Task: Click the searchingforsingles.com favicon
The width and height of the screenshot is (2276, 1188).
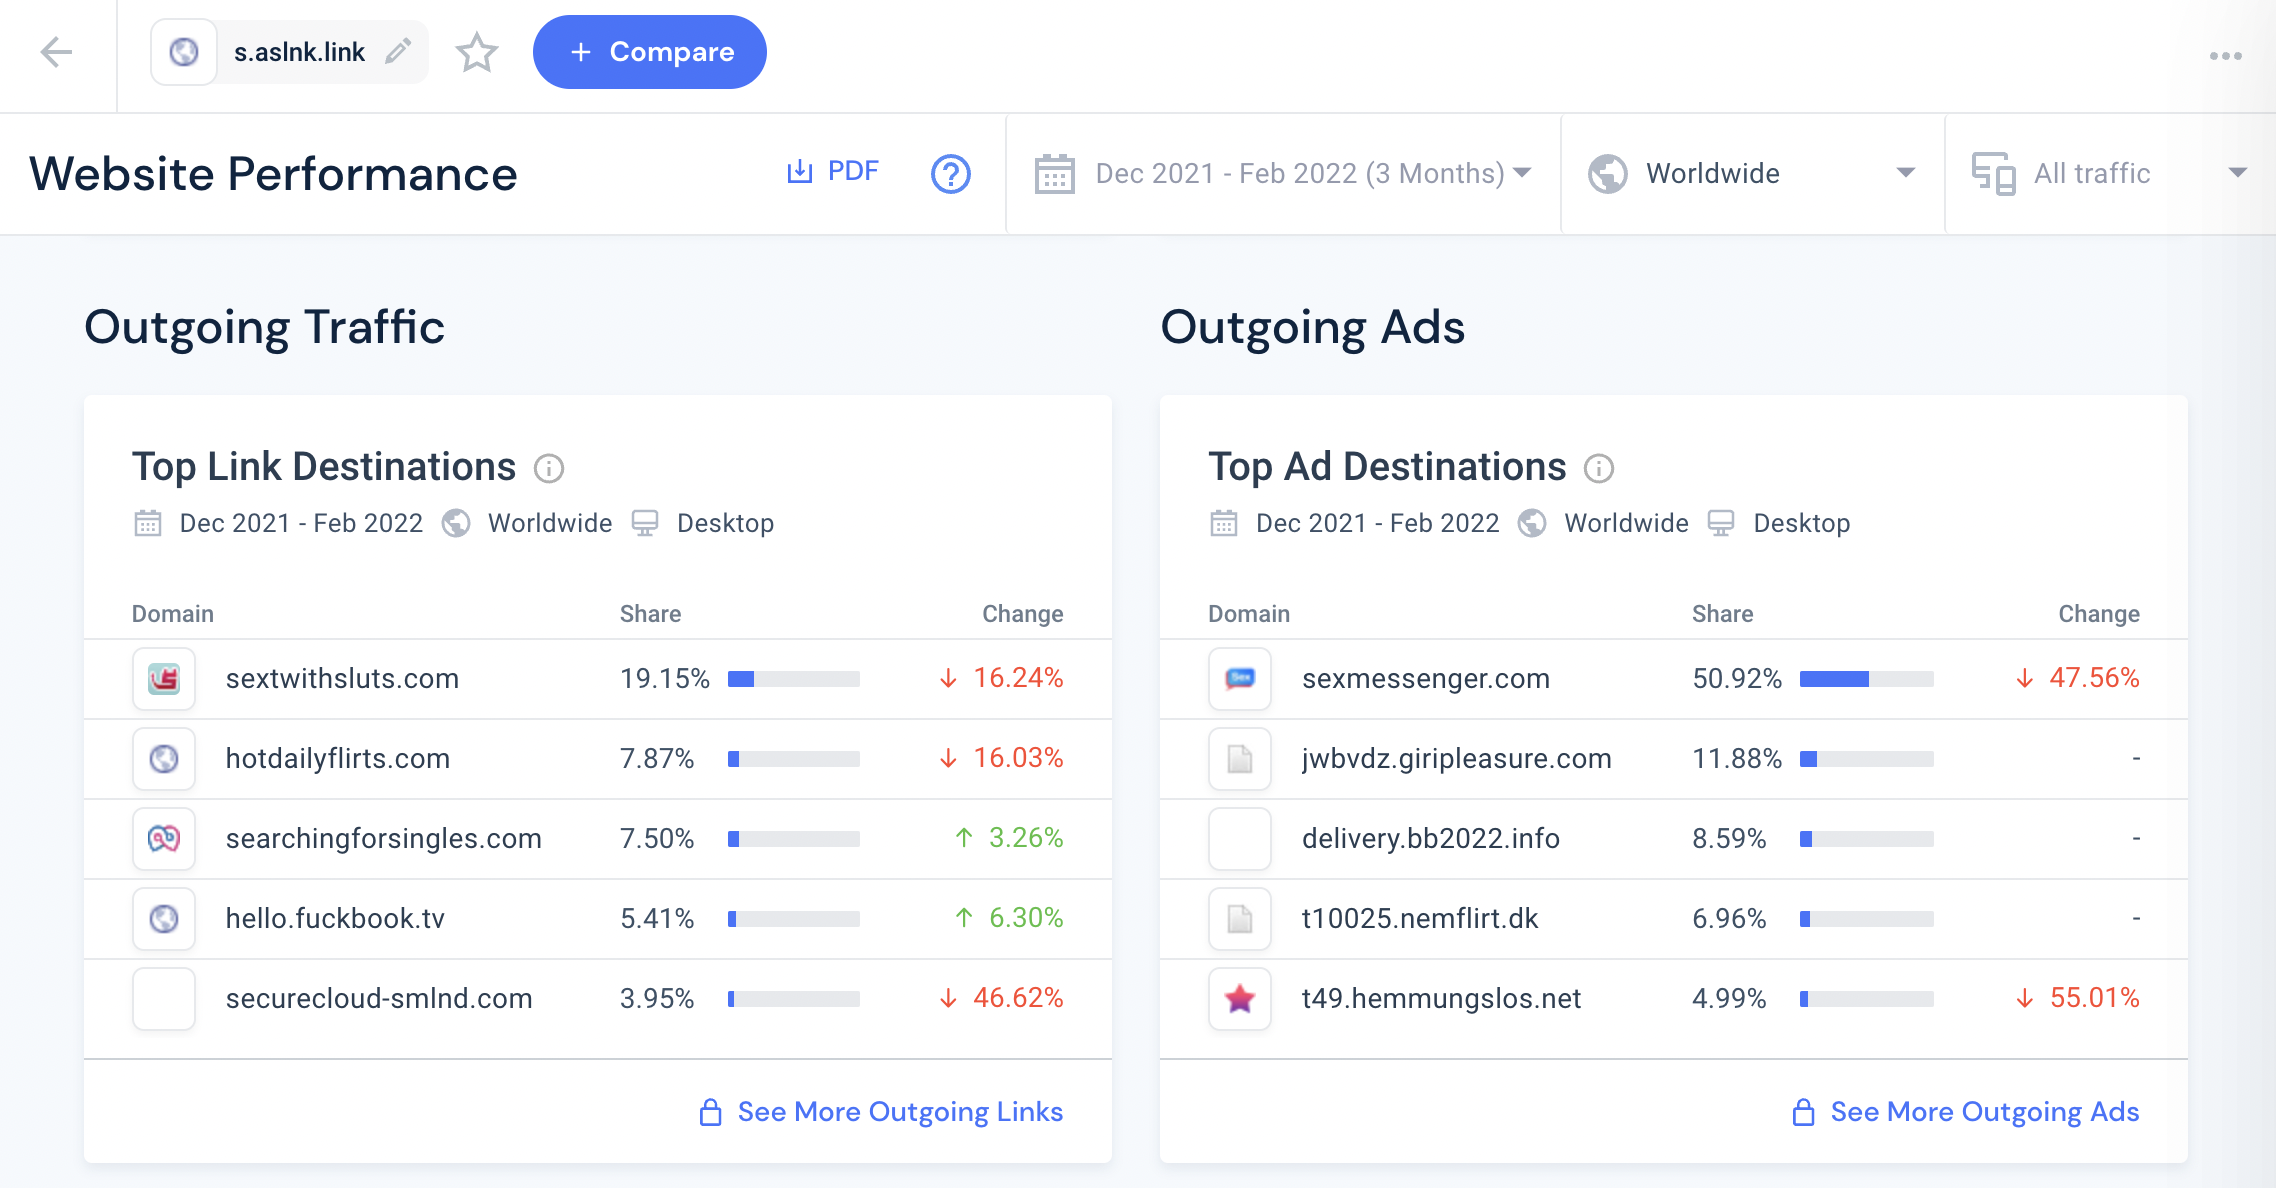Action: coord(164,839)
